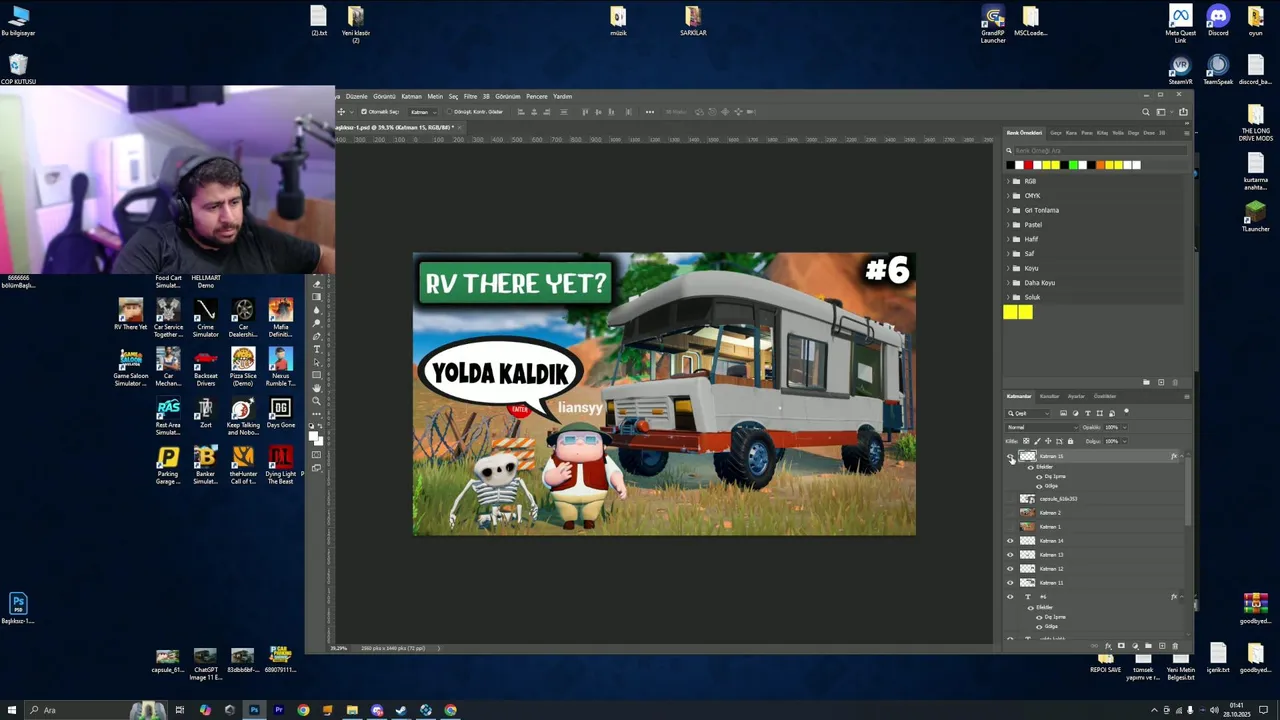Open the RV There Yet desktop shortcut
1280x720 pixels.
130,314
